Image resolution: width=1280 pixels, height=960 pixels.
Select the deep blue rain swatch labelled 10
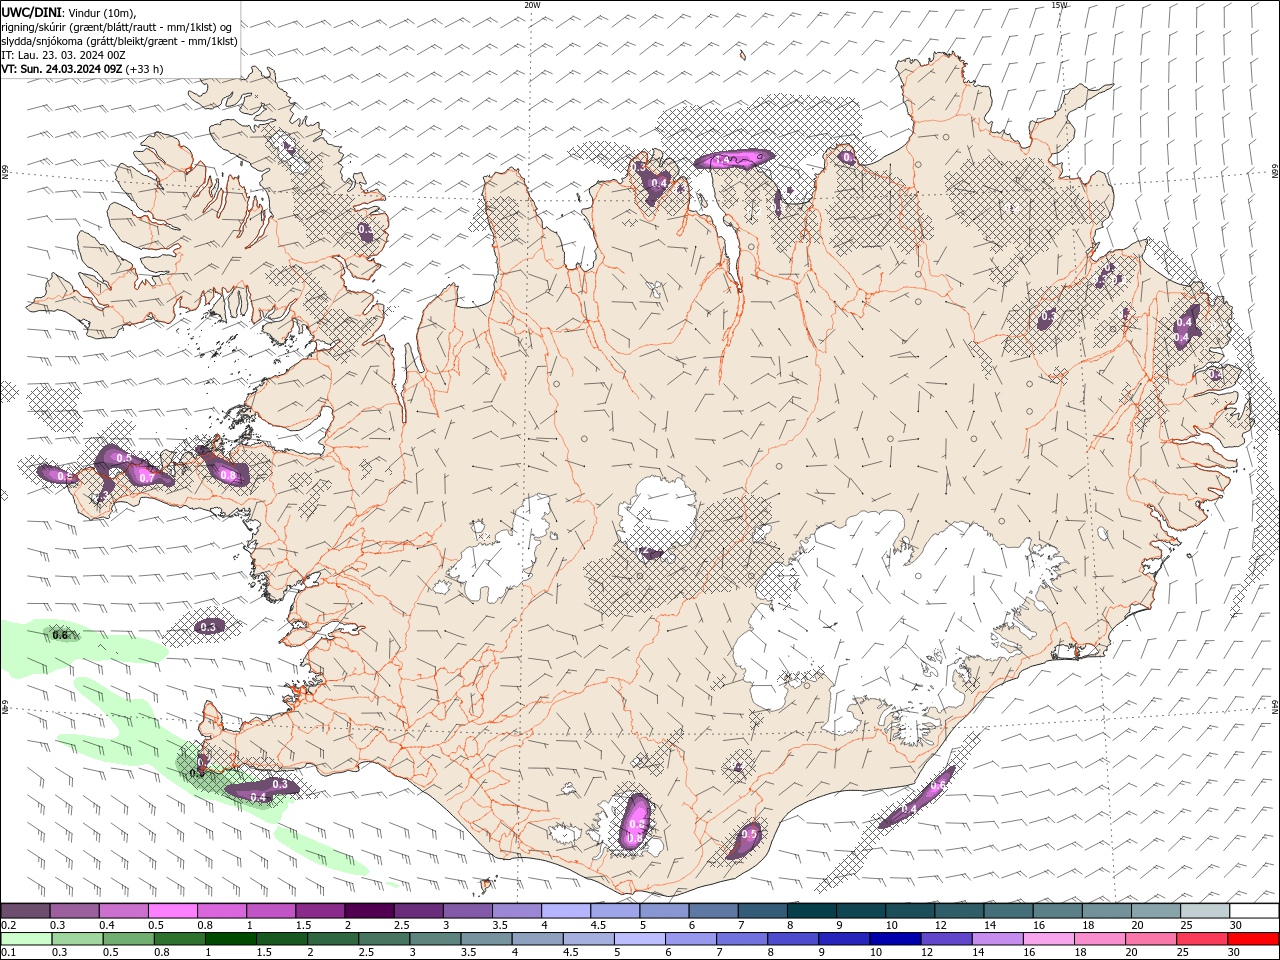(894, 939)
